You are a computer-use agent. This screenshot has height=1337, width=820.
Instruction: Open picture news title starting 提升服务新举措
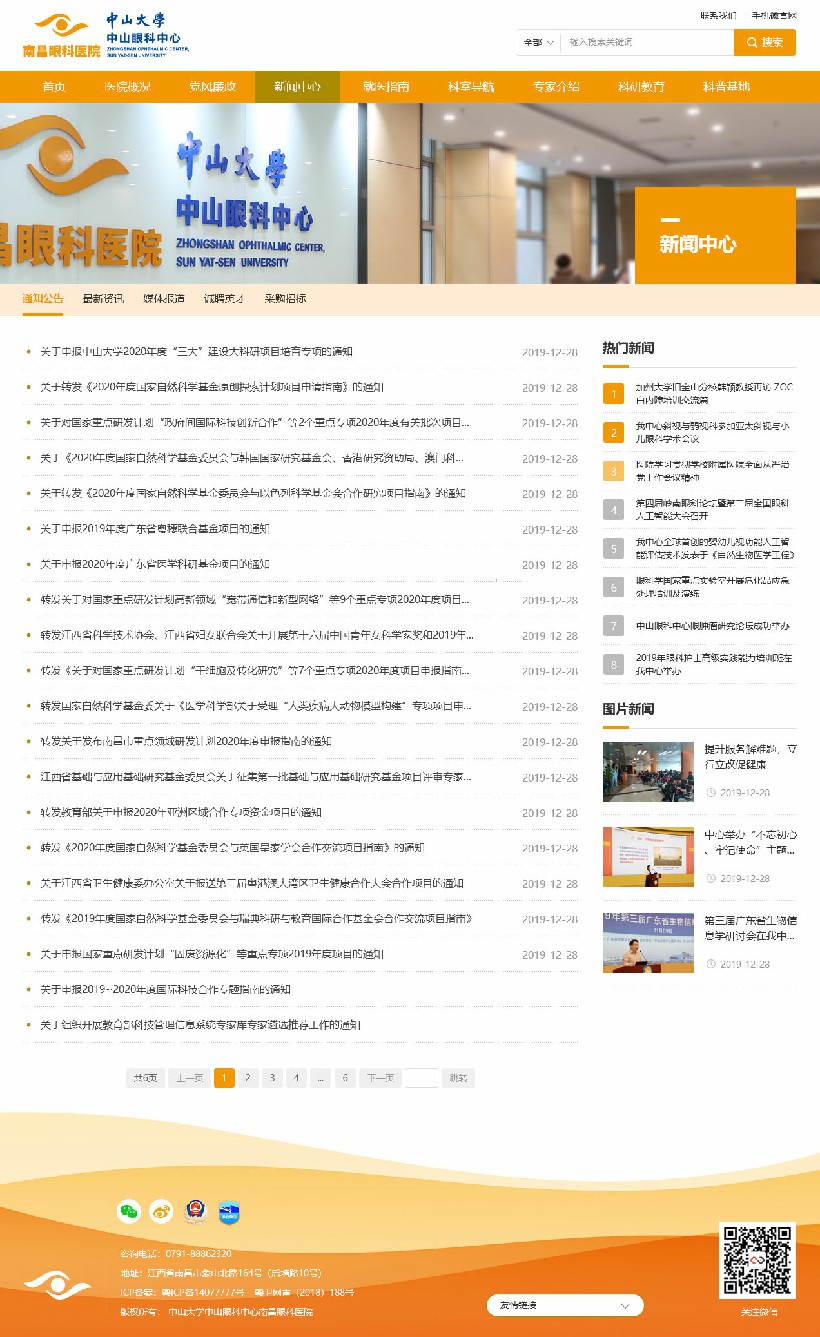(750, 756)
